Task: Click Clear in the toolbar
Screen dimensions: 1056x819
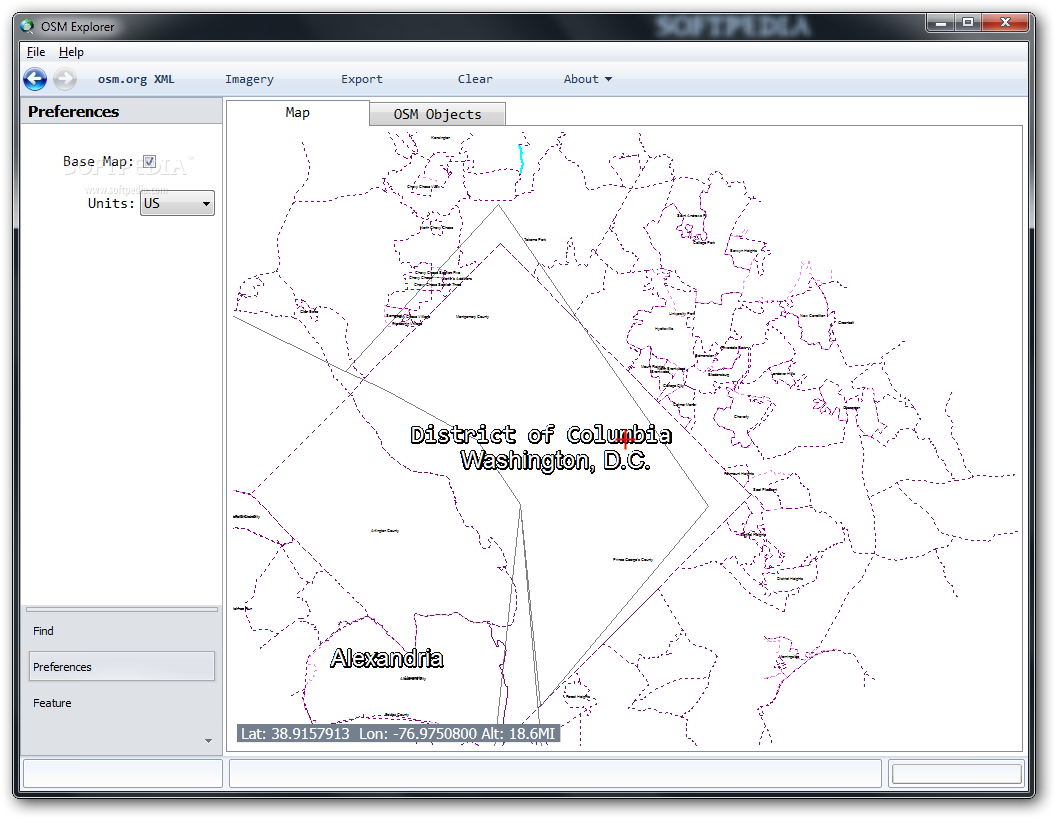Action: pyautogui.click(x=475, y=79)
